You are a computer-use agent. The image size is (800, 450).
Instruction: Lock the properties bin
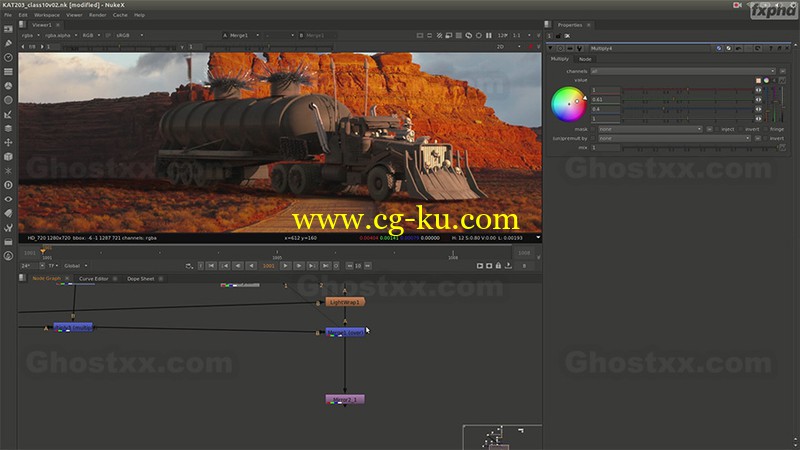tap(558, 36)
